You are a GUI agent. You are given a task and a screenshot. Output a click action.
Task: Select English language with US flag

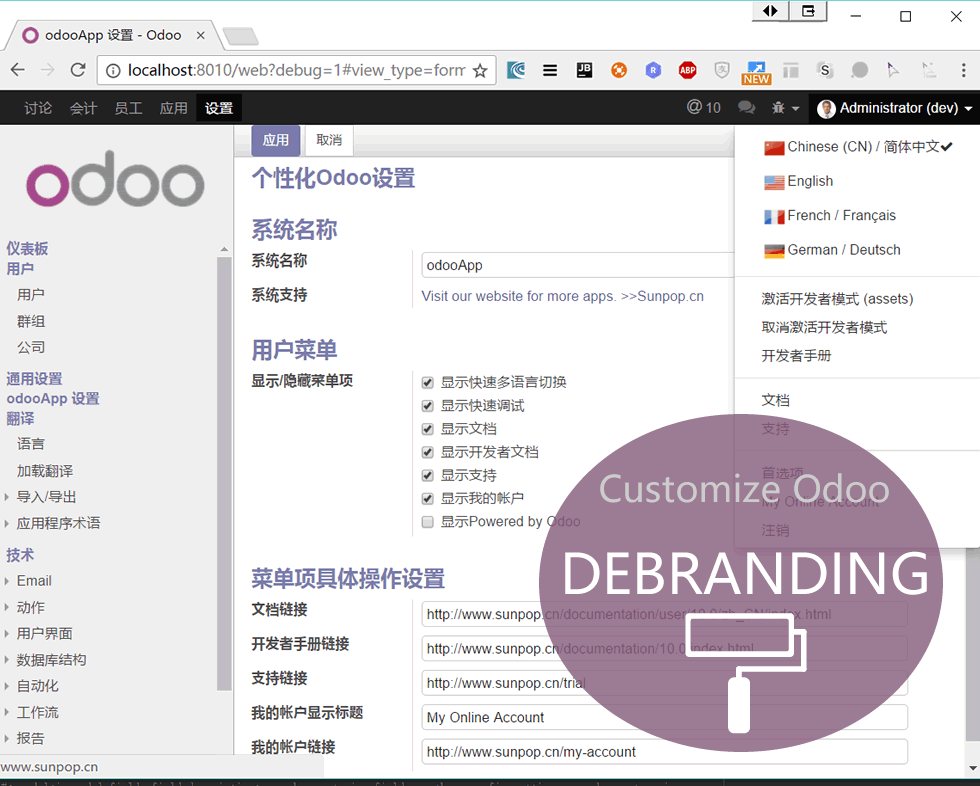coord(810,182)
